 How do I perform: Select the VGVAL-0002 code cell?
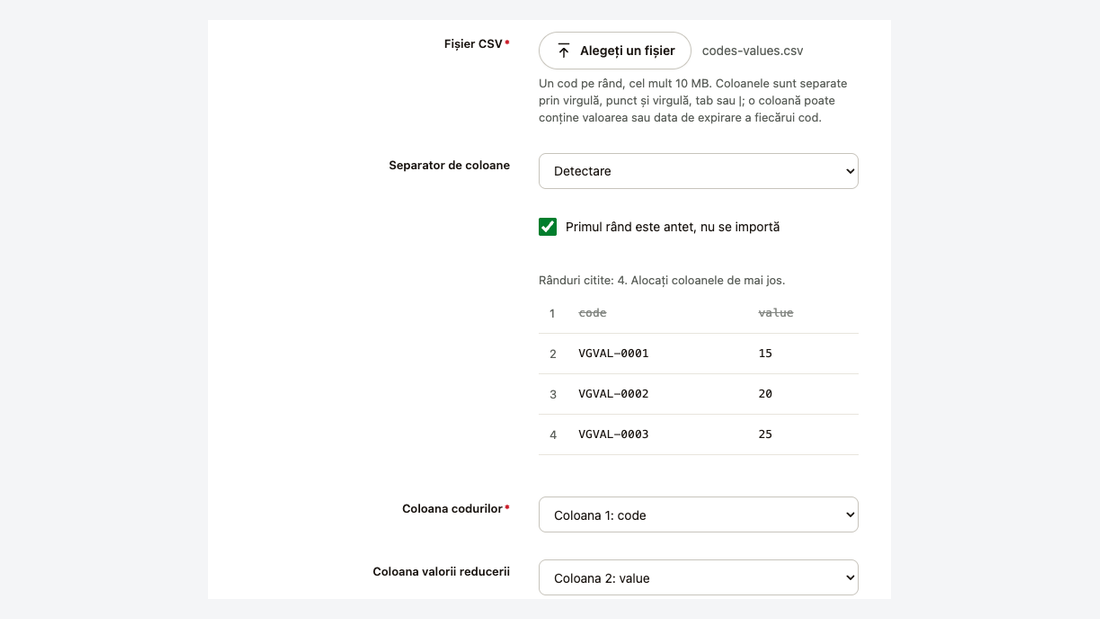coord(613,394)
